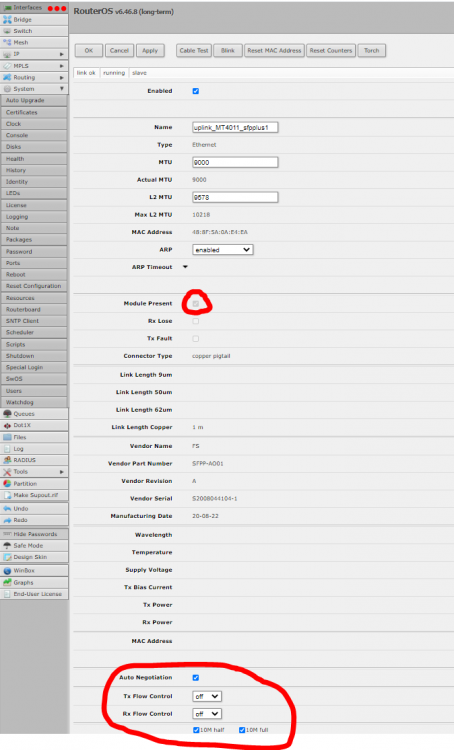This screenshot has width=454, height=750.
Task: Collapse the System submenu arrow
Action: point(62,89)
